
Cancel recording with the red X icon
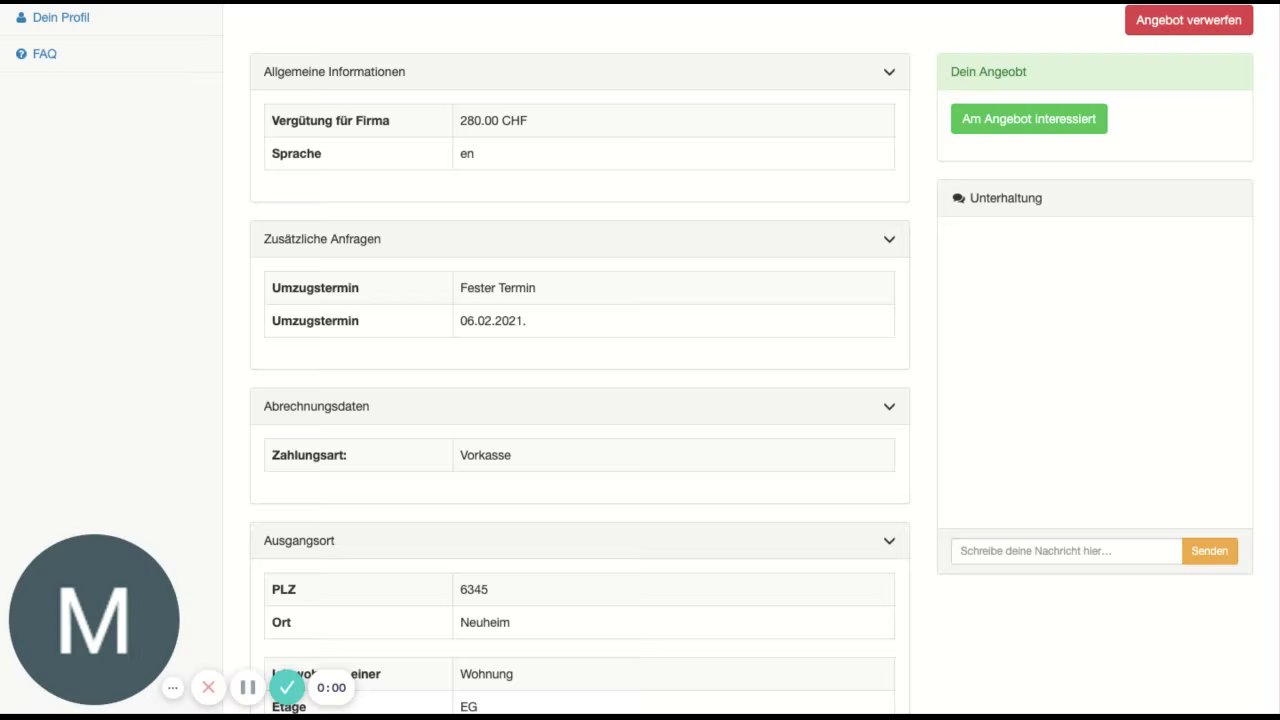pos(208,688)
